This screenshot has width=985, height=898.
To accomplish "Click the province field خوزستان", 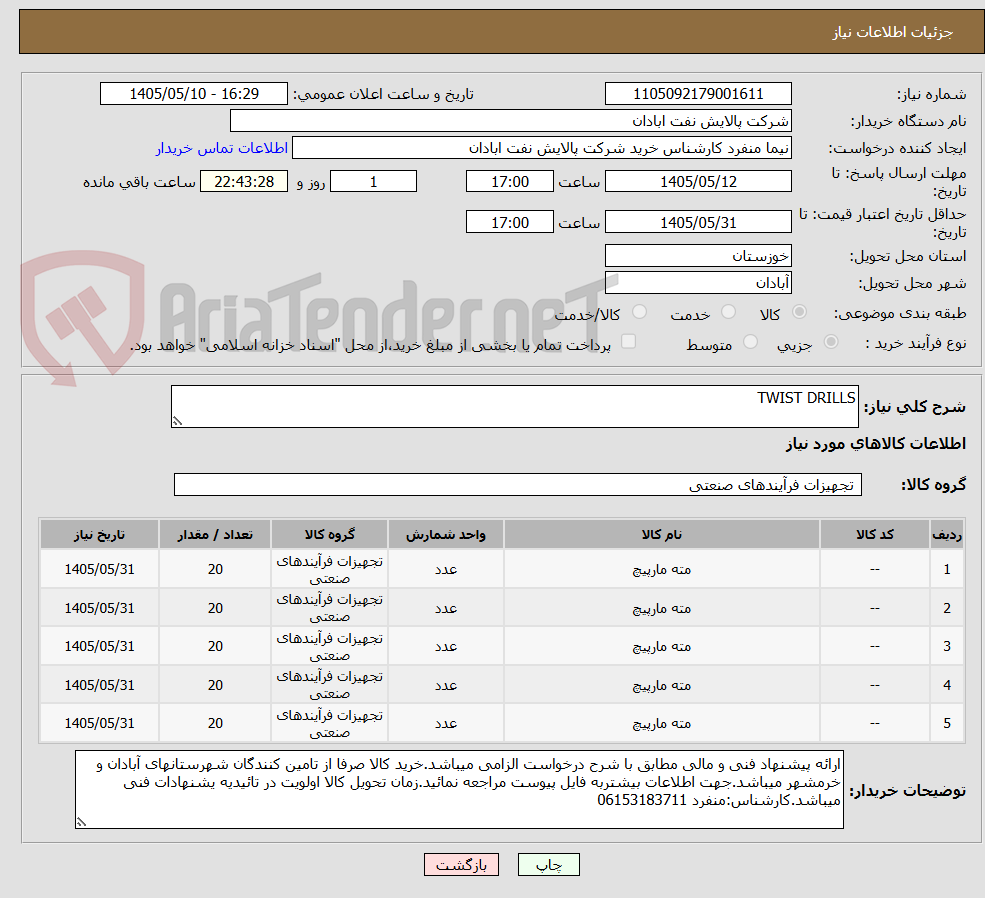I will [698, 256].
